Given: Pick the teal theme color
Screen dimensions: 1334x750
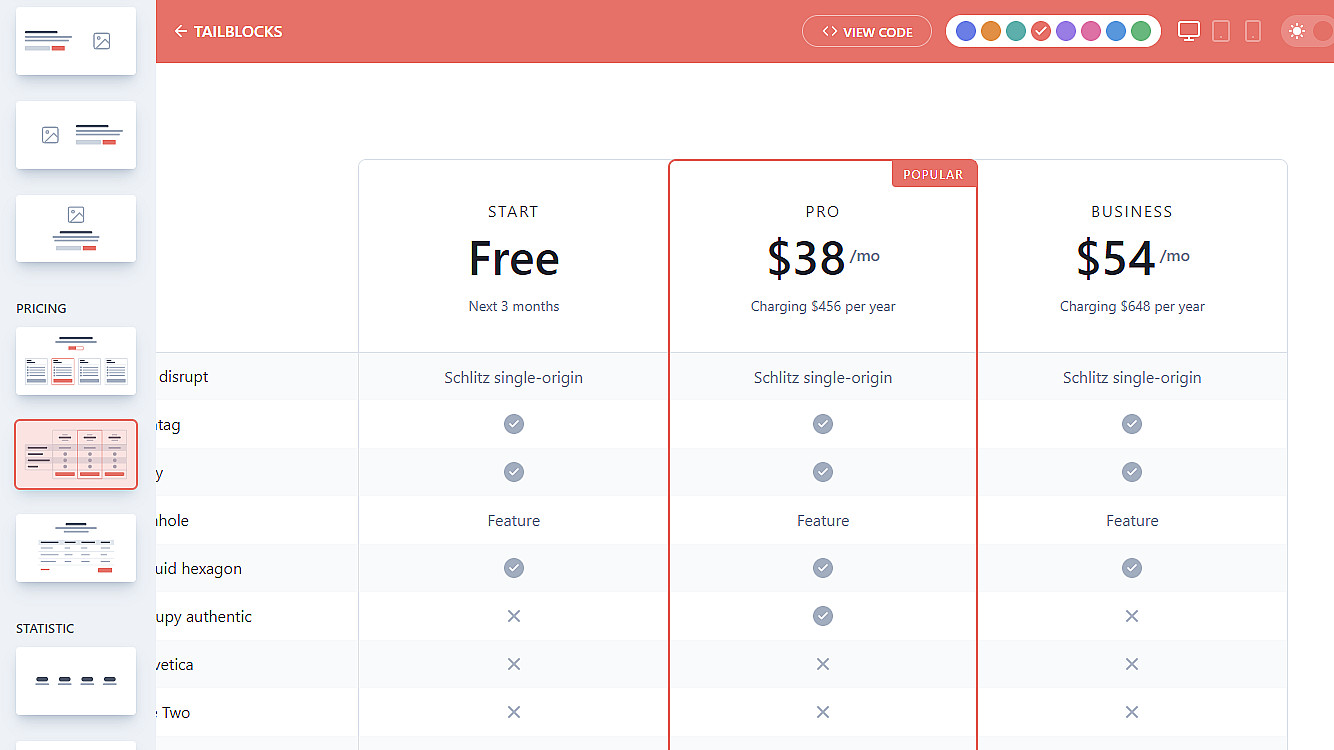Looking at the screenshot, I should tap(1016, 31).
